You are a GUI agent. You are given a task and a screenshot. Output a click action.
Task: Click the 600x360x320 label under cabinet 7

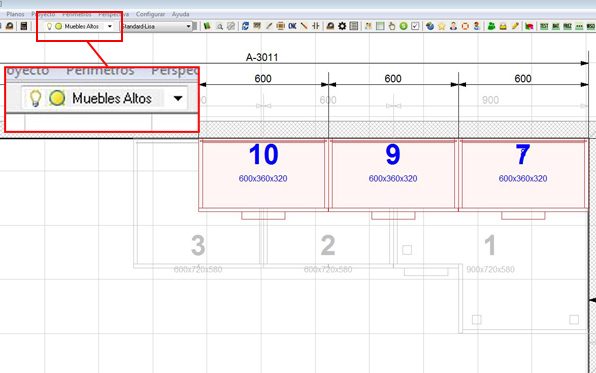(x=523, y=179)
